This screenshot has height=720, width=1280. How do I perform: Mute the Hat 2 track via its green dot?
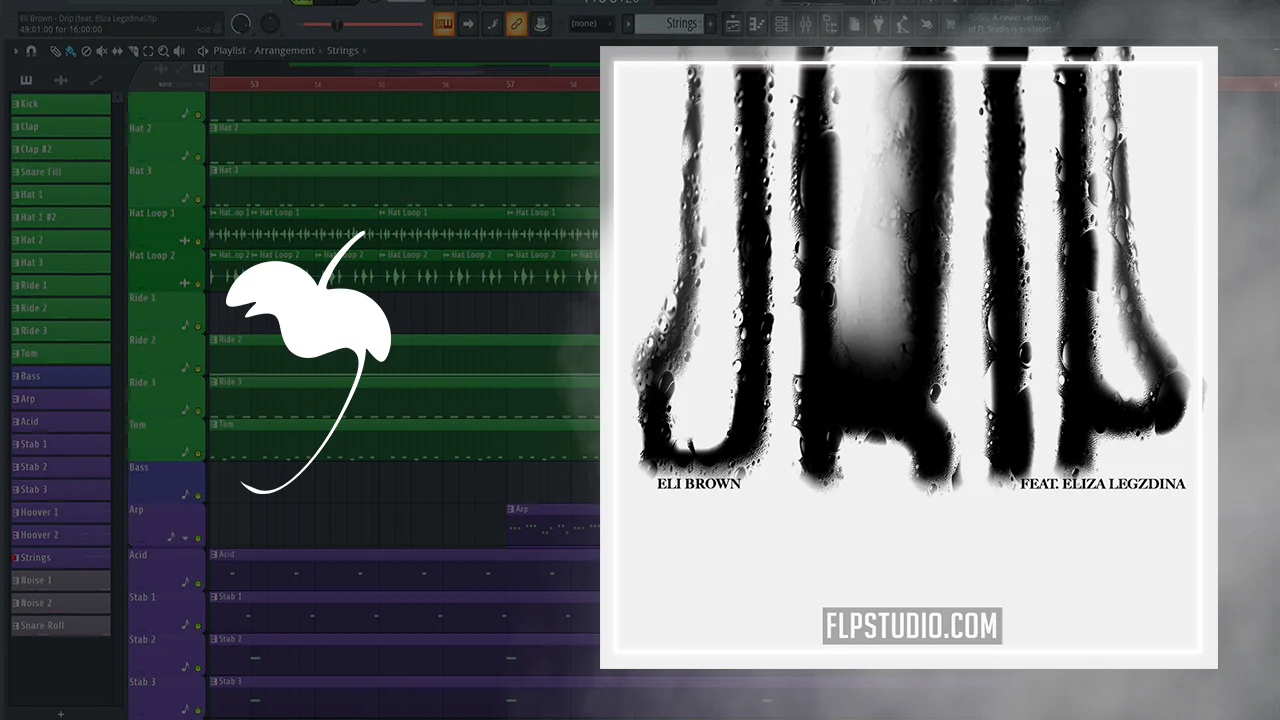pyautogui.click(x=198, y=157)
